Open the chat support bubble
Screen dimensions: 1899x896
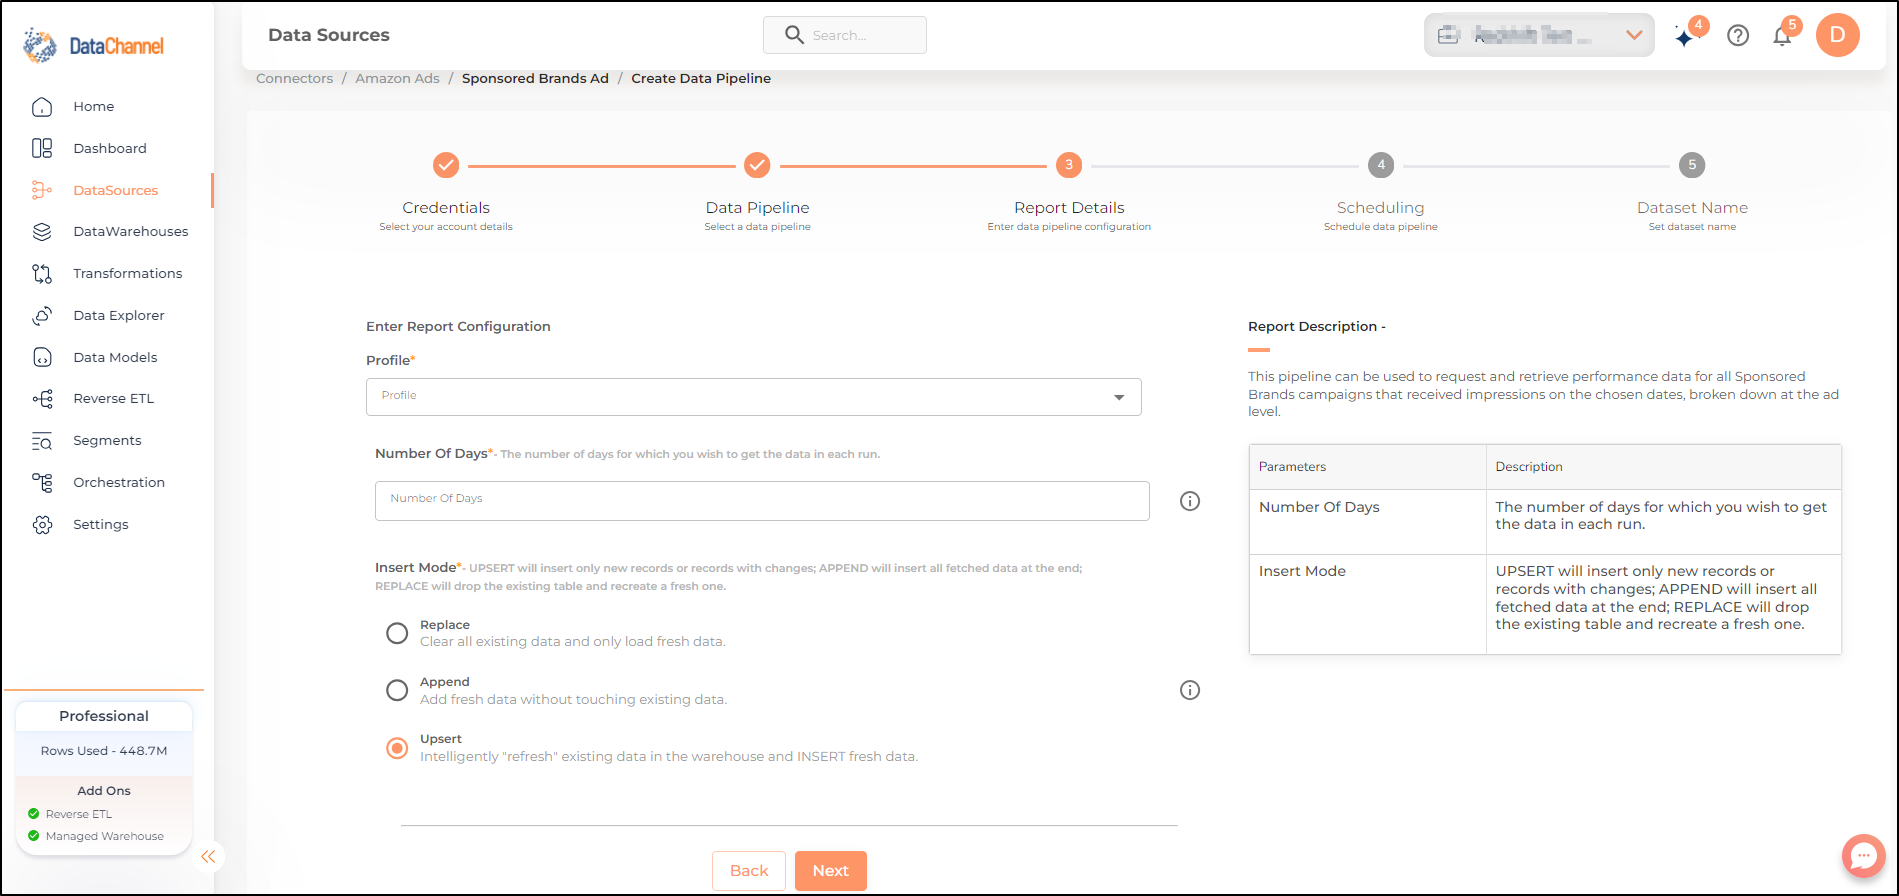[x=1863, y=856]
